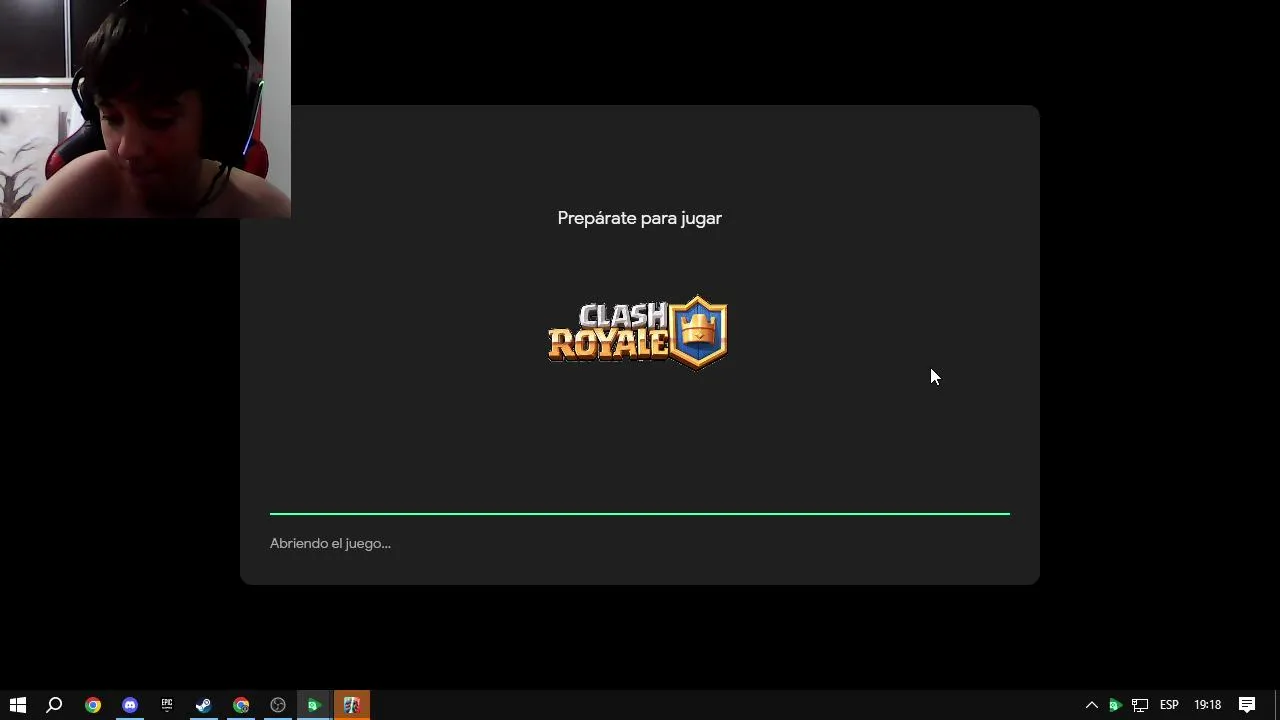This screenshot has width=1280, height=720.
Task: Open Epic Games Launcher taskbar icon
Action: pyautogui.click(x=166, y=705)
